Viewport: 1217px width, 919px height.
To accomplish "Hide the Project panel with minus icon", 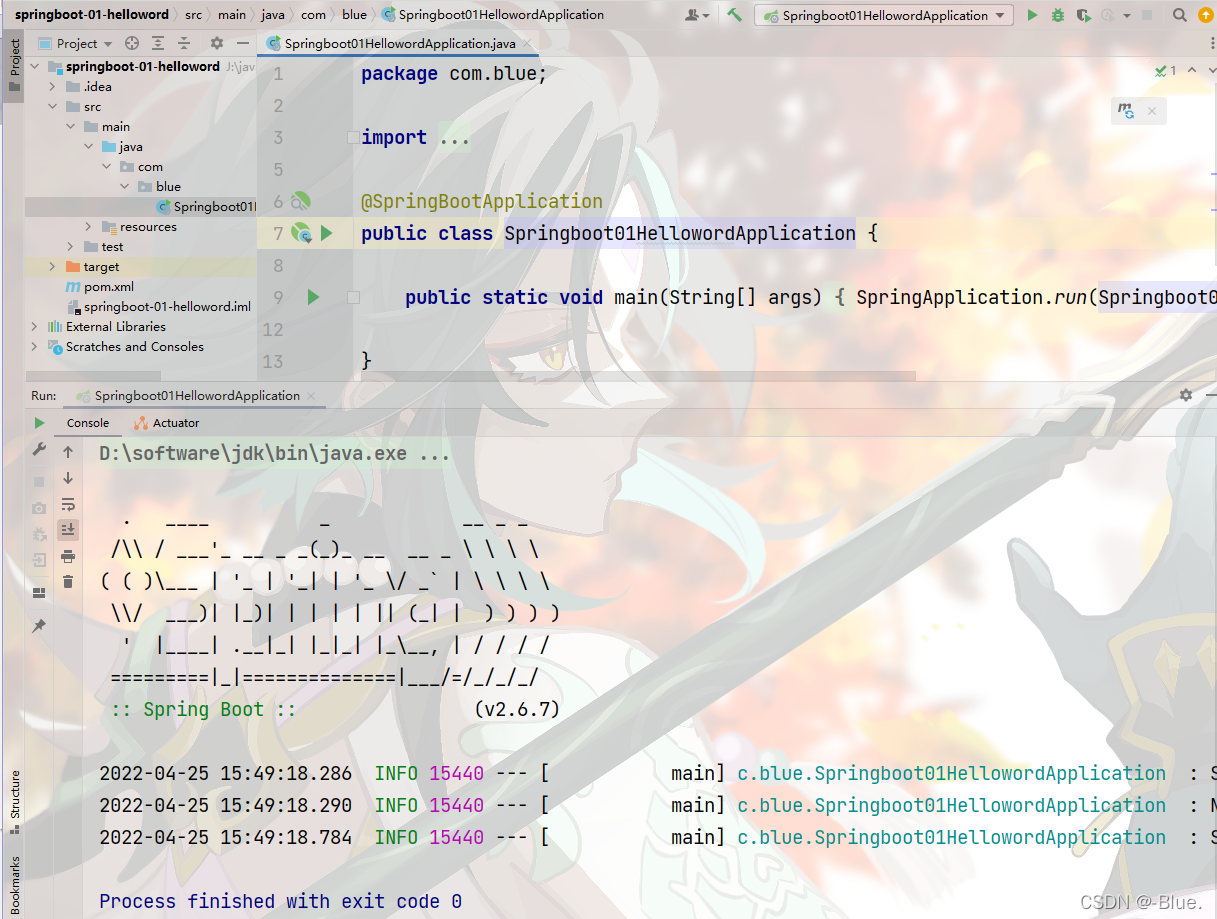I will point(243,44).
